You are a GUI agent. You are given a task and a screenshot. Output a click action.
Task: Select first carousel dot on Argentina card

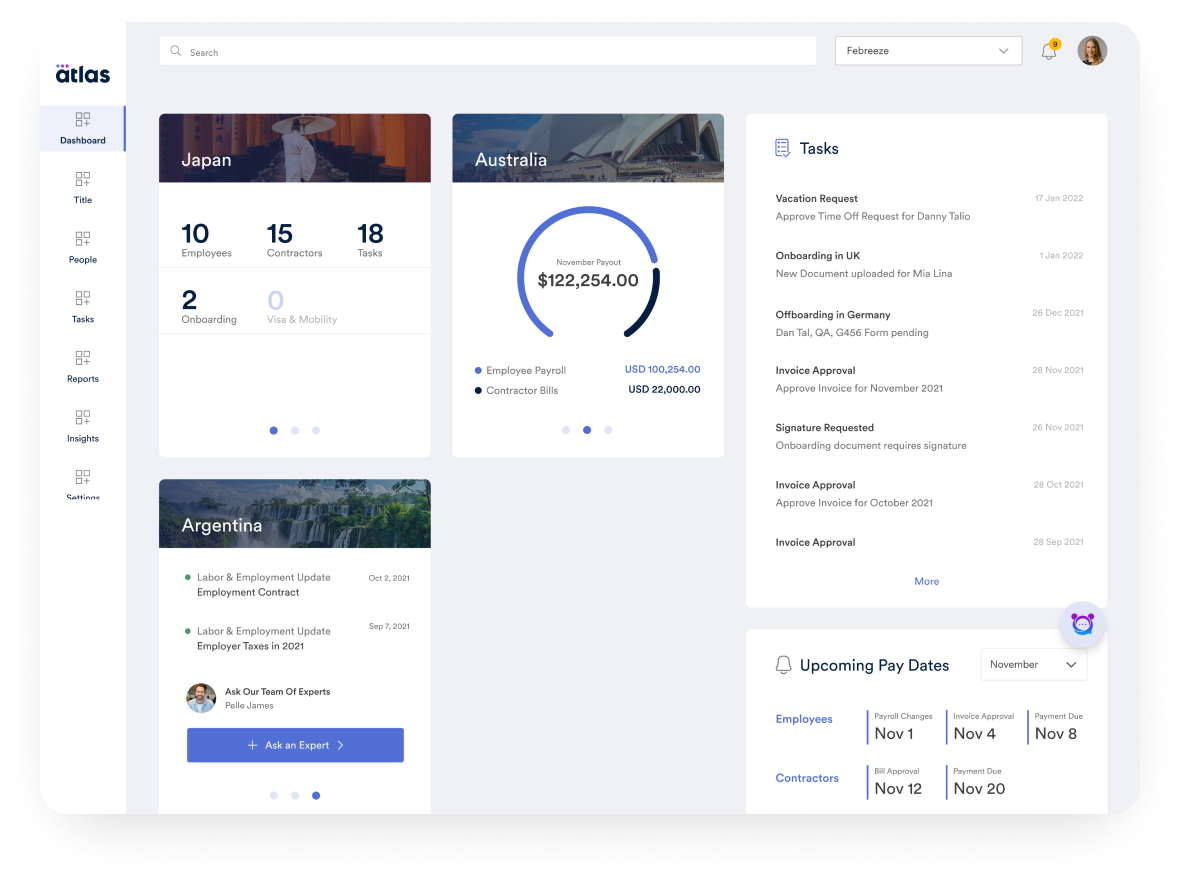click(x=274, y=795)
